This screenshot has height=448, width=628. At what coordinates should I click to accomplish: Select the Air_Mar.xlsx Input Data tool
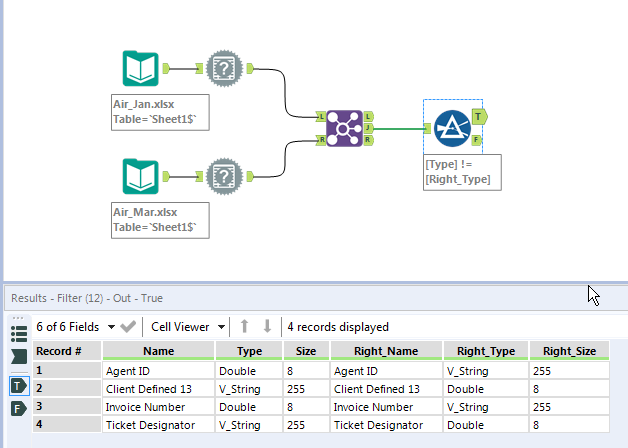[x=140, y=177]
